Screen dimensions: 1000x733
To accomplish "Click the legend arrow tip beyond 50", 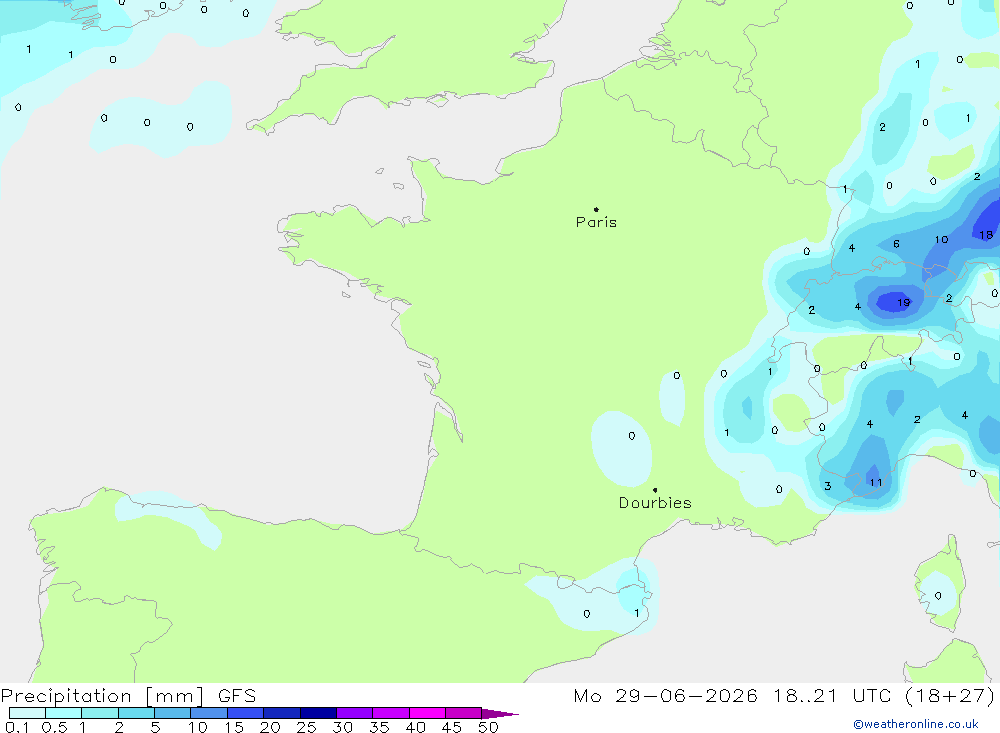I will [501, 713].
